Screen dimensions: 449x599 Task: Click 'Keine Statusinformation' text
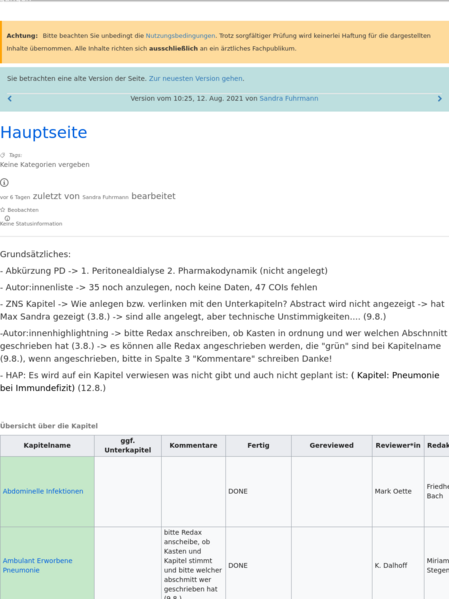(x=31, y=224)
